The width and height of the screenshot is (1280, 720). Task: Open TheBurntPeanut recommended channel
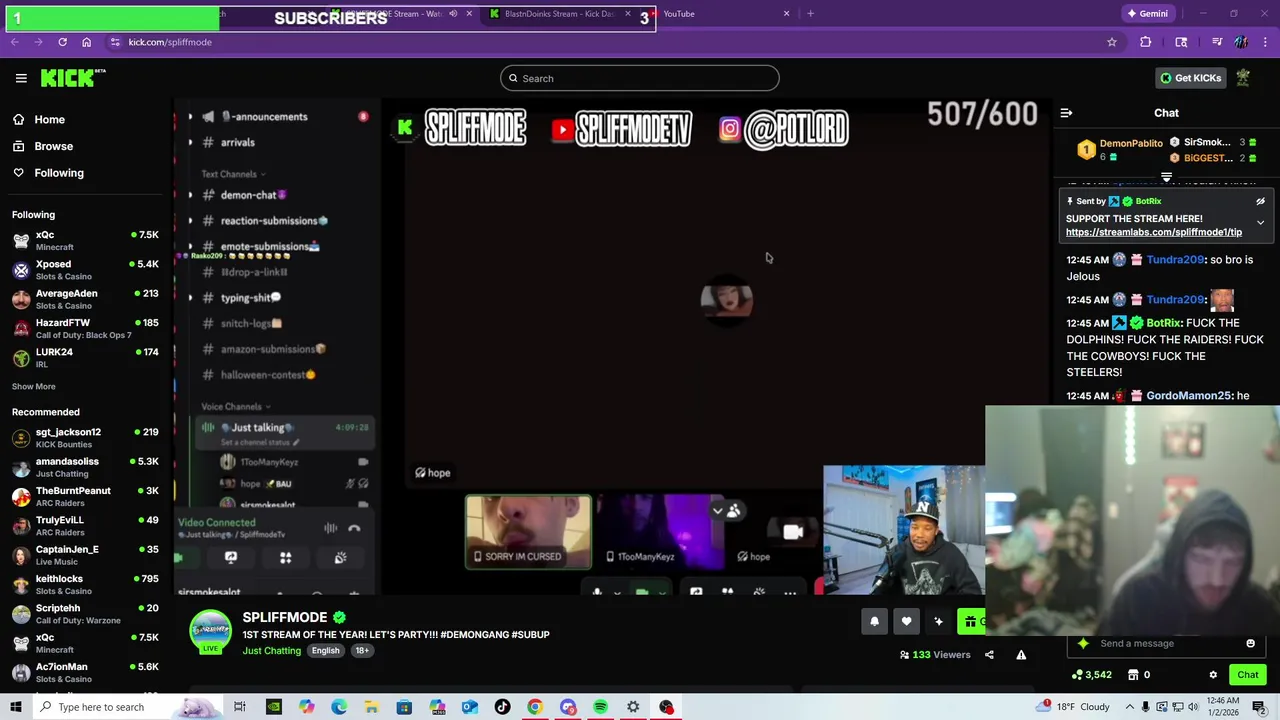pyautogui.click(x=85, y=496)
